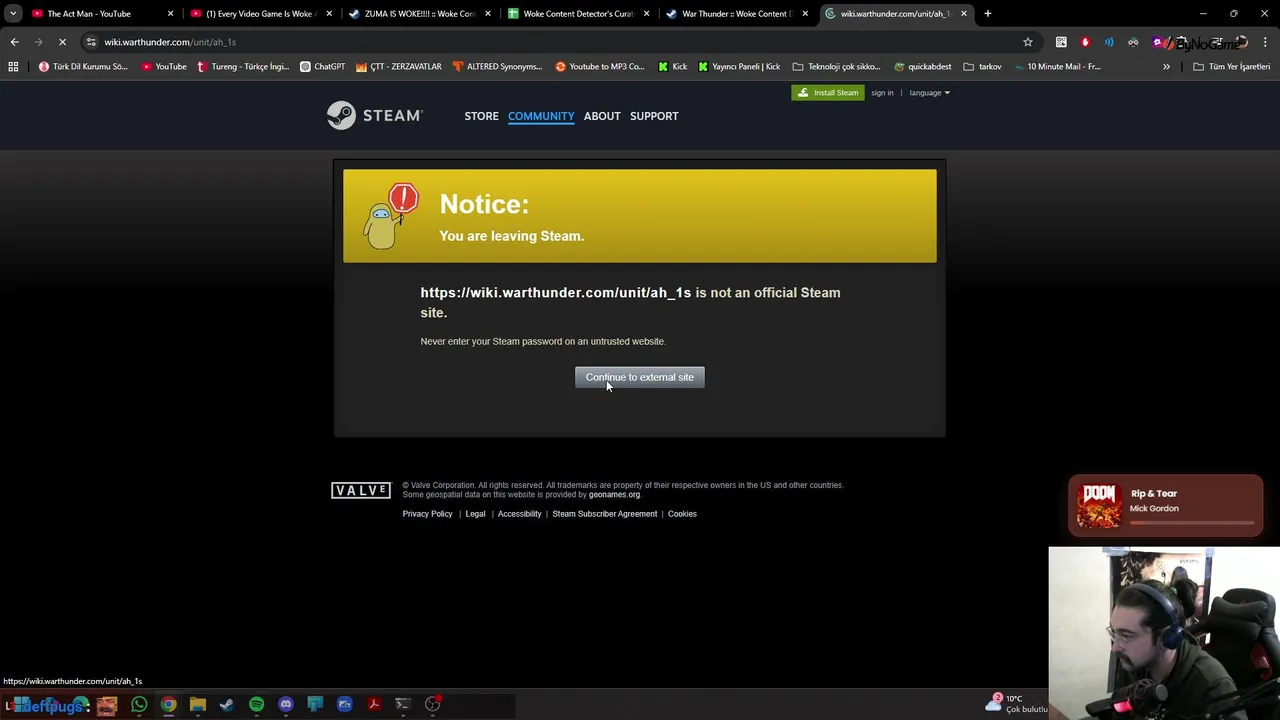Image resolution: width=1280 pixels, height=720 pixels.
Task: Bookmark this page with the star icon
Action: (1027, 42)
